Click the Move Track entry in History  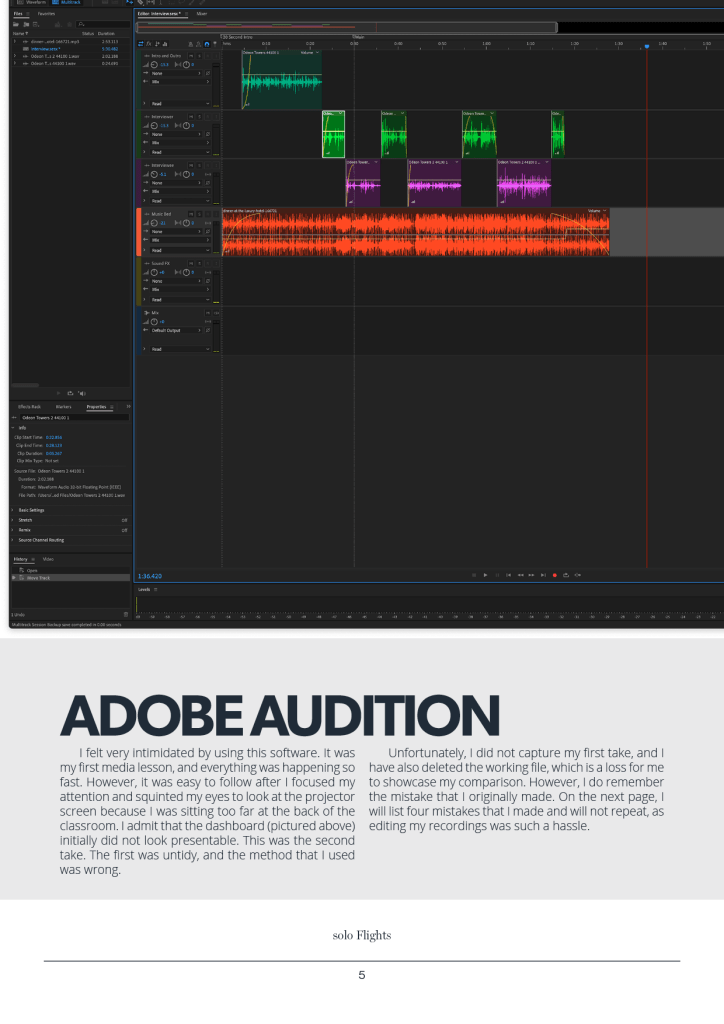point(38,578)
